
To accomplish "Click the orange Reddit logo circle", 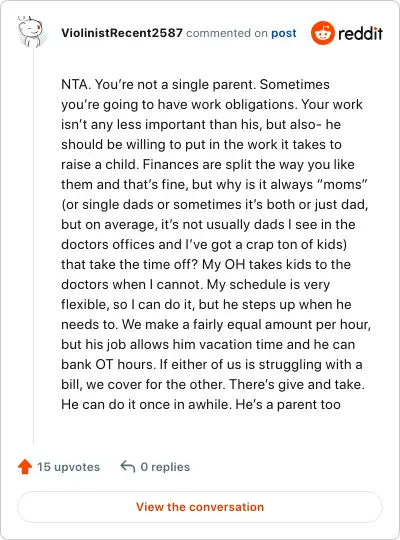I will [322, 33].
